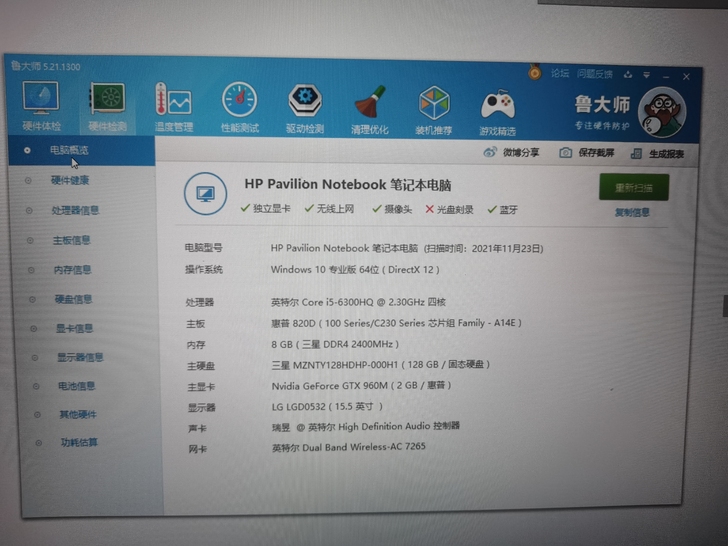Click 鲁大师 mascot avatar
The width and height of the screenshot is (728, 546).
662,113
